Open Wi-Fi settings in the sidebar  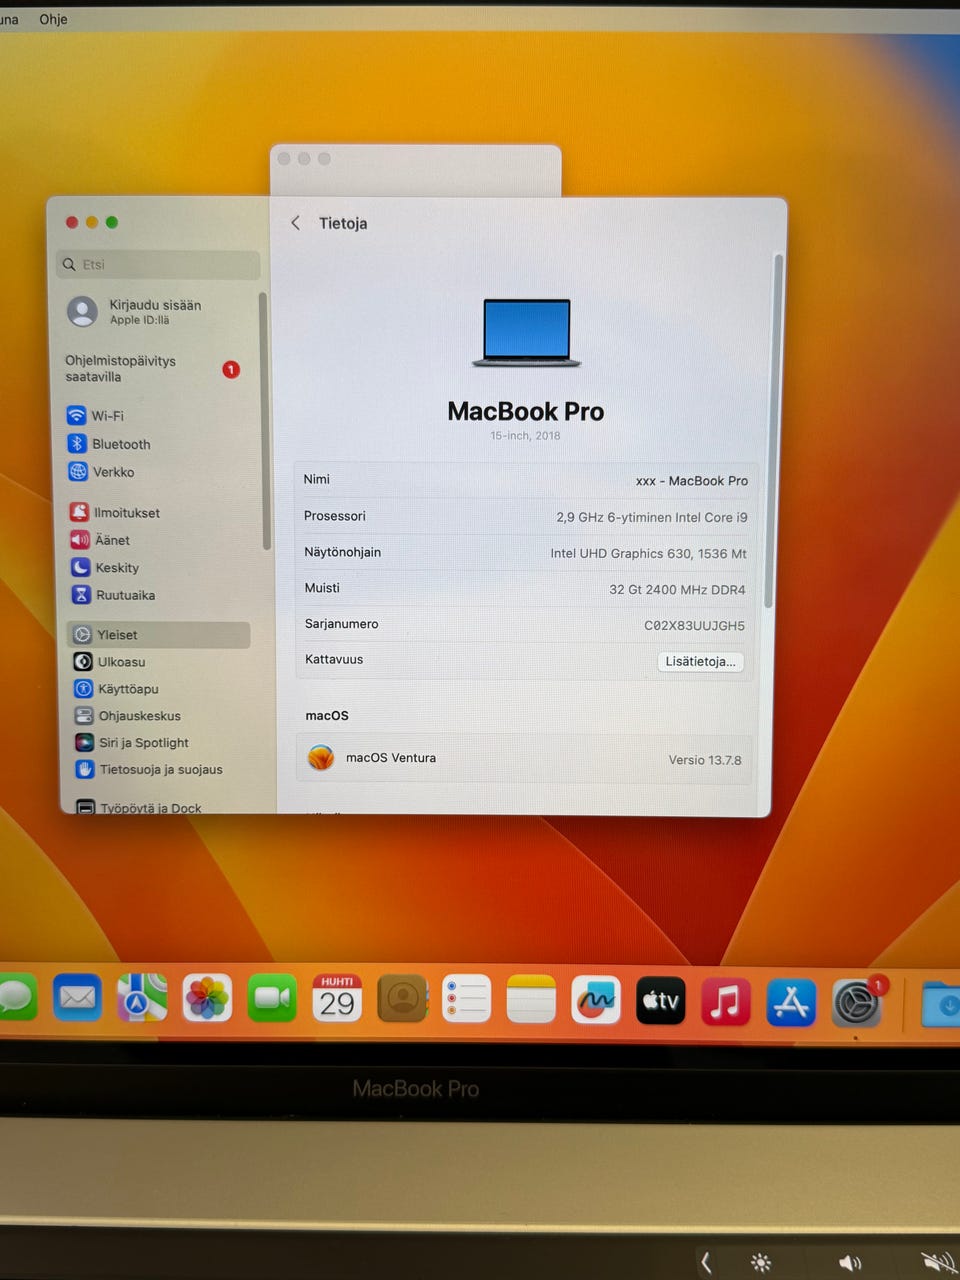click(96, 416)
